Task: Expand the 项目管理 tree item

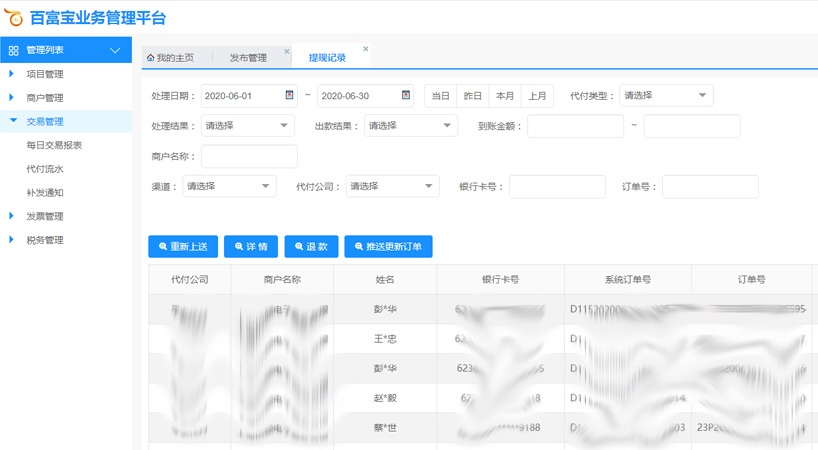Action: pos(12,74)
